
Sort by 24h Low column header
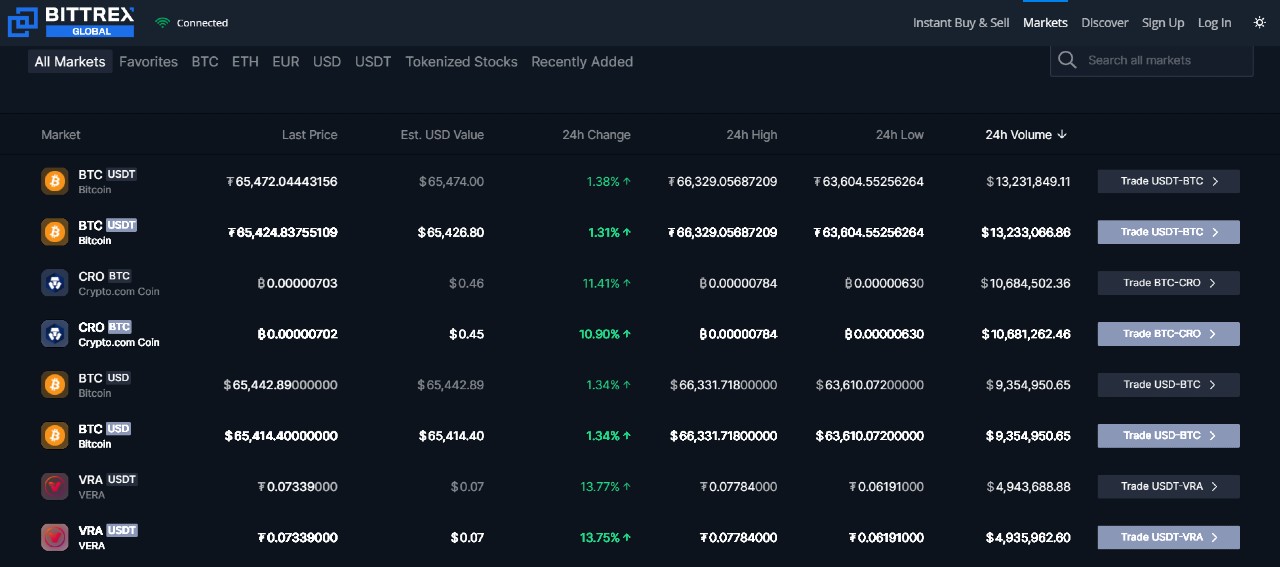click(x=900, y=134)
